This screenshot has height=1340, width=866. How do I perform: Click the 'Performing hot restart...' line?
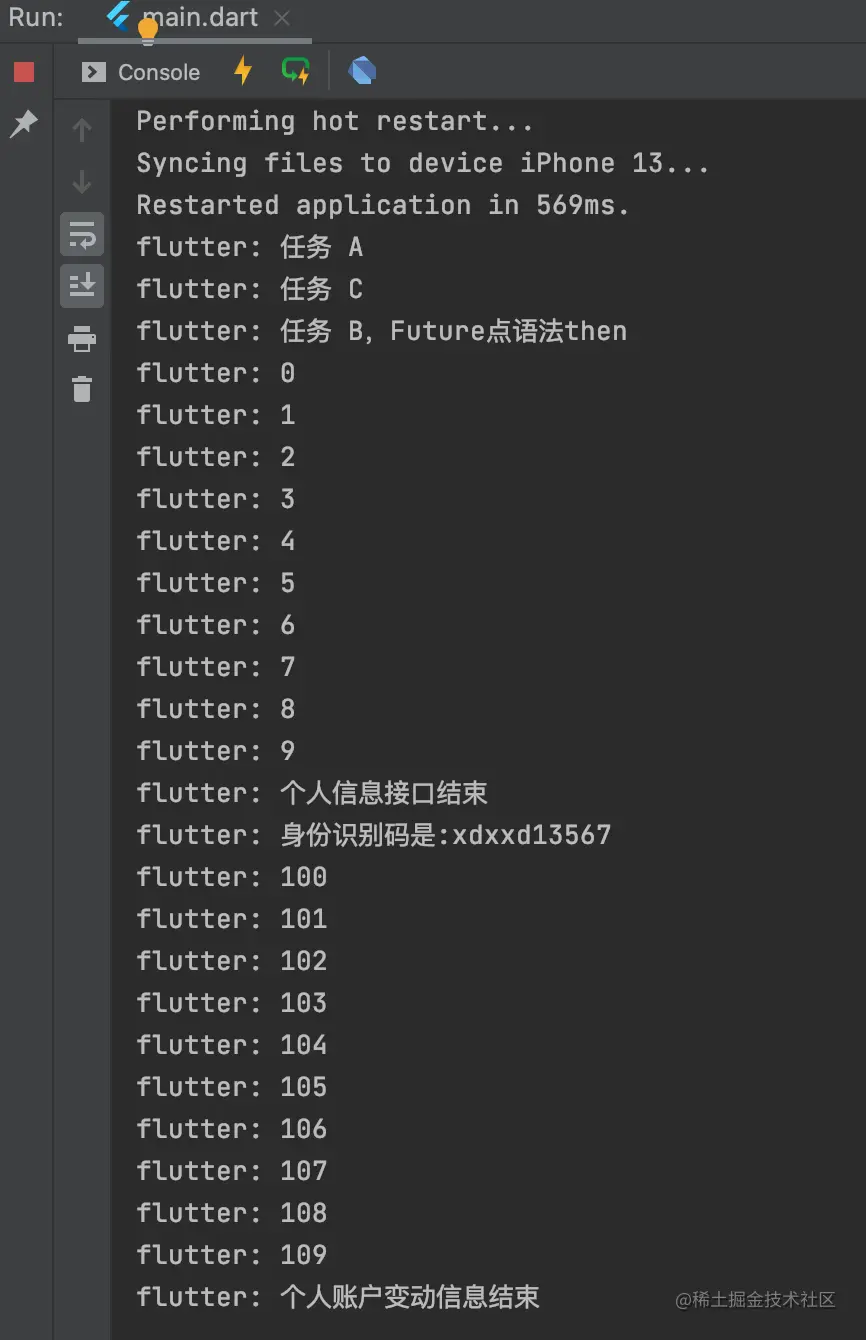pyautogui.click(x=335, y=121)
